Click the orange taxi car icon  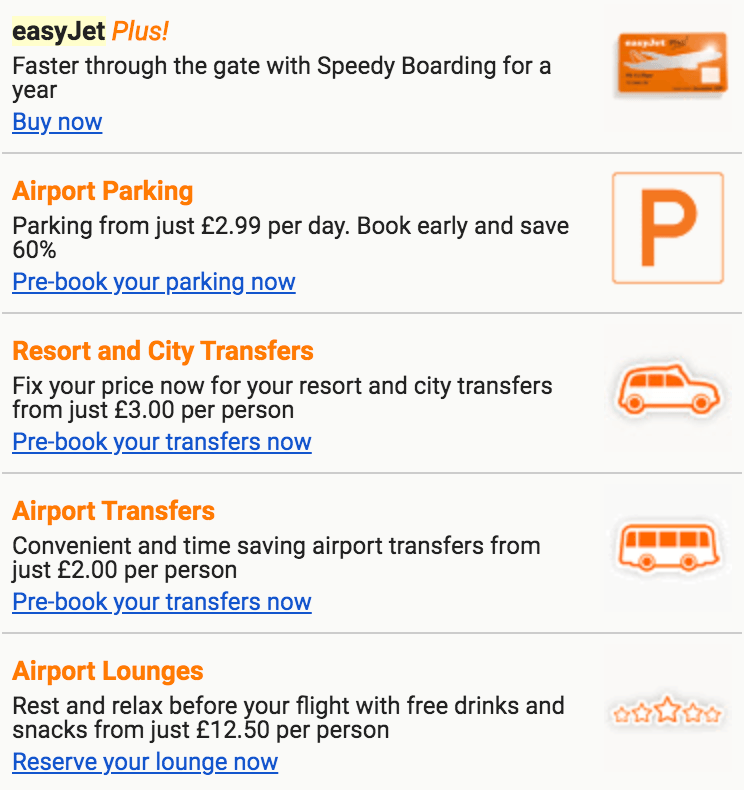pos(668,390)
